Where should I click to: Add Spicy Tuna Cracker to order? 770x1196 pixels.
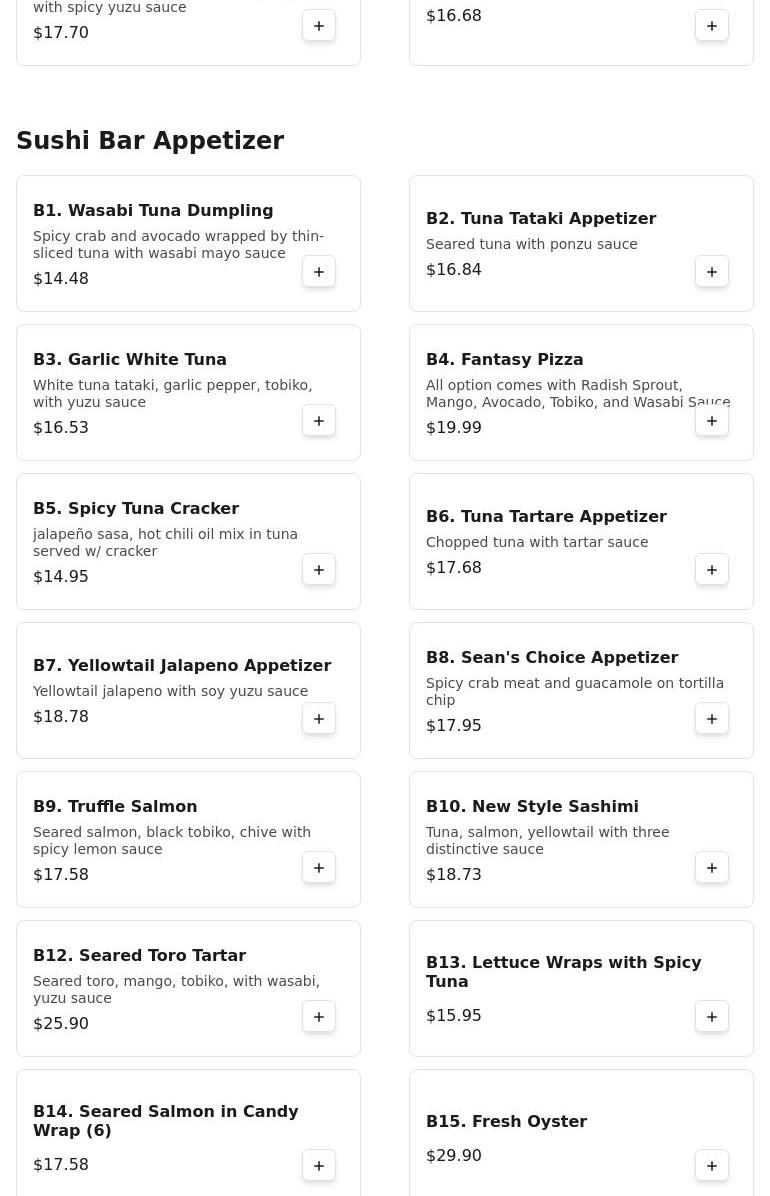click(x=319, y=570)
